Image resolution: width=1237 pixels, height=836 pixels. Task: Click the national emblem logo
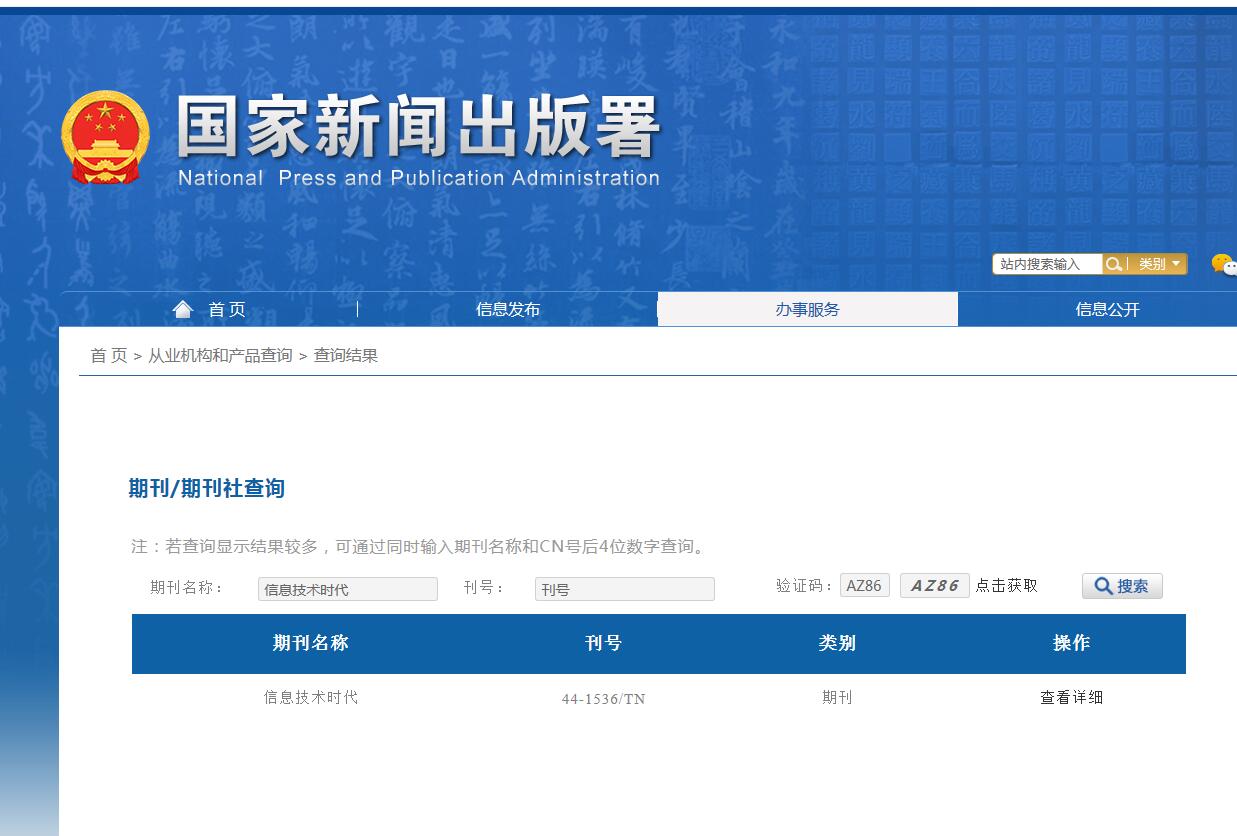click(106, 137)
